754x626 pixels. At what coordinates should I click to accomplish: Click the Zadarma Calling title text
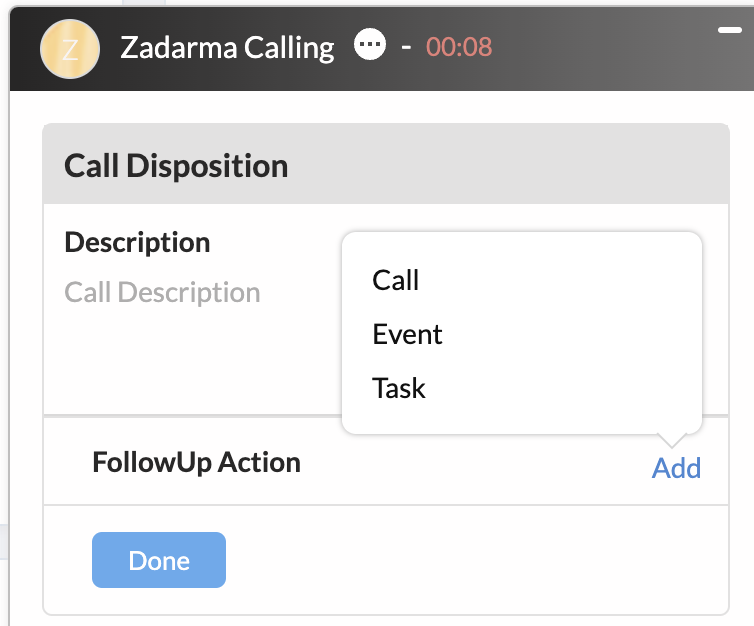227,47
